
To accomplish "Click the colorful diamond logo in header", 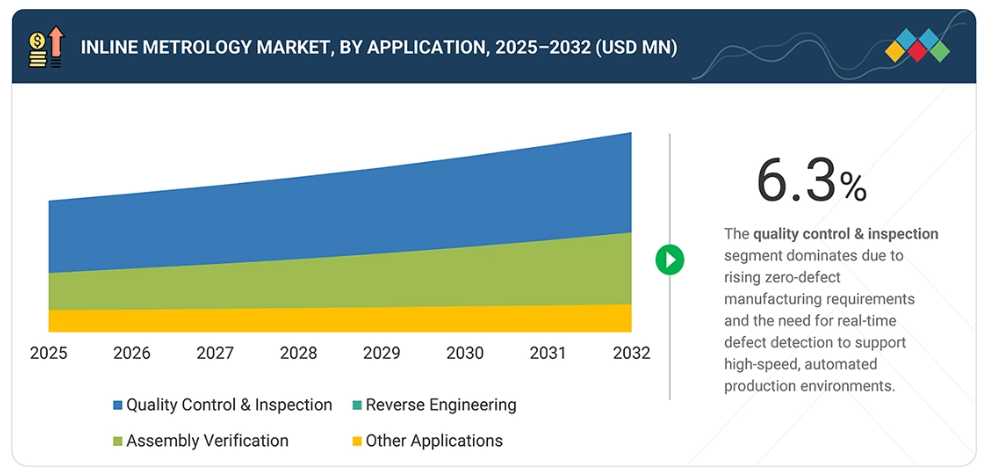I will 918,45.
